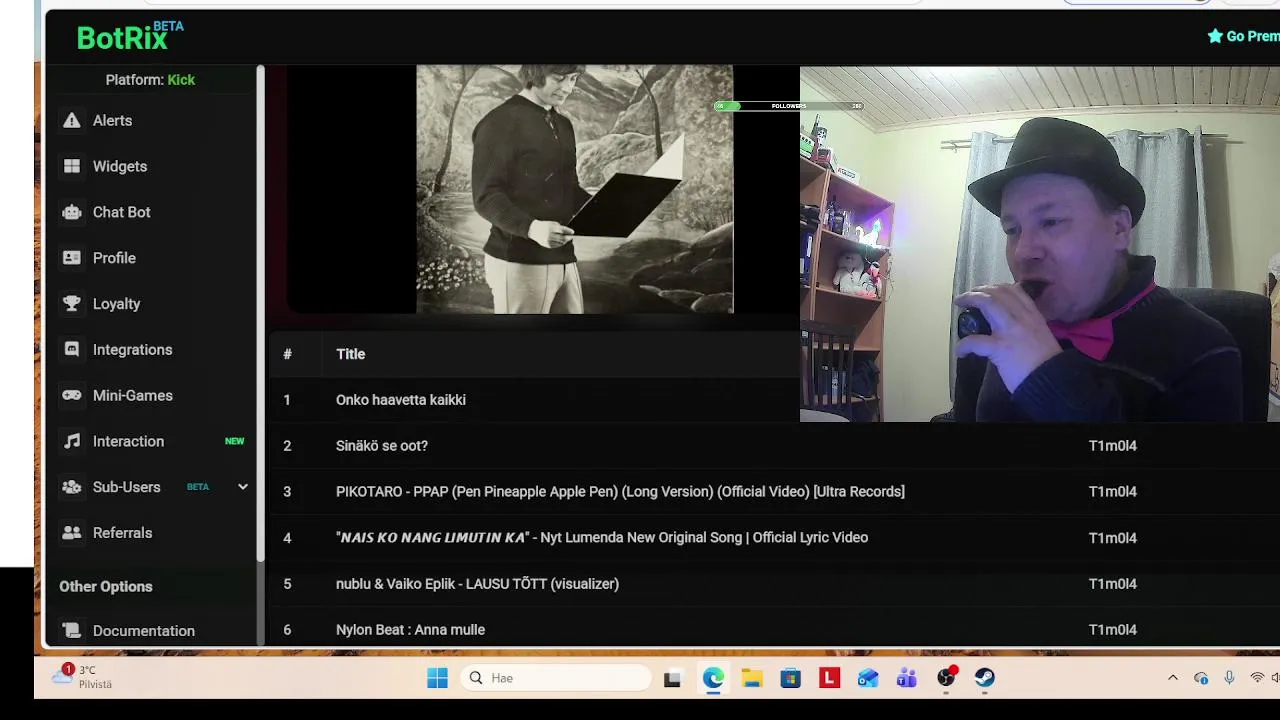Click T1m0l4 requester in row 2
This screenshot has height=720, width=1280.
tap(1112, 446)
